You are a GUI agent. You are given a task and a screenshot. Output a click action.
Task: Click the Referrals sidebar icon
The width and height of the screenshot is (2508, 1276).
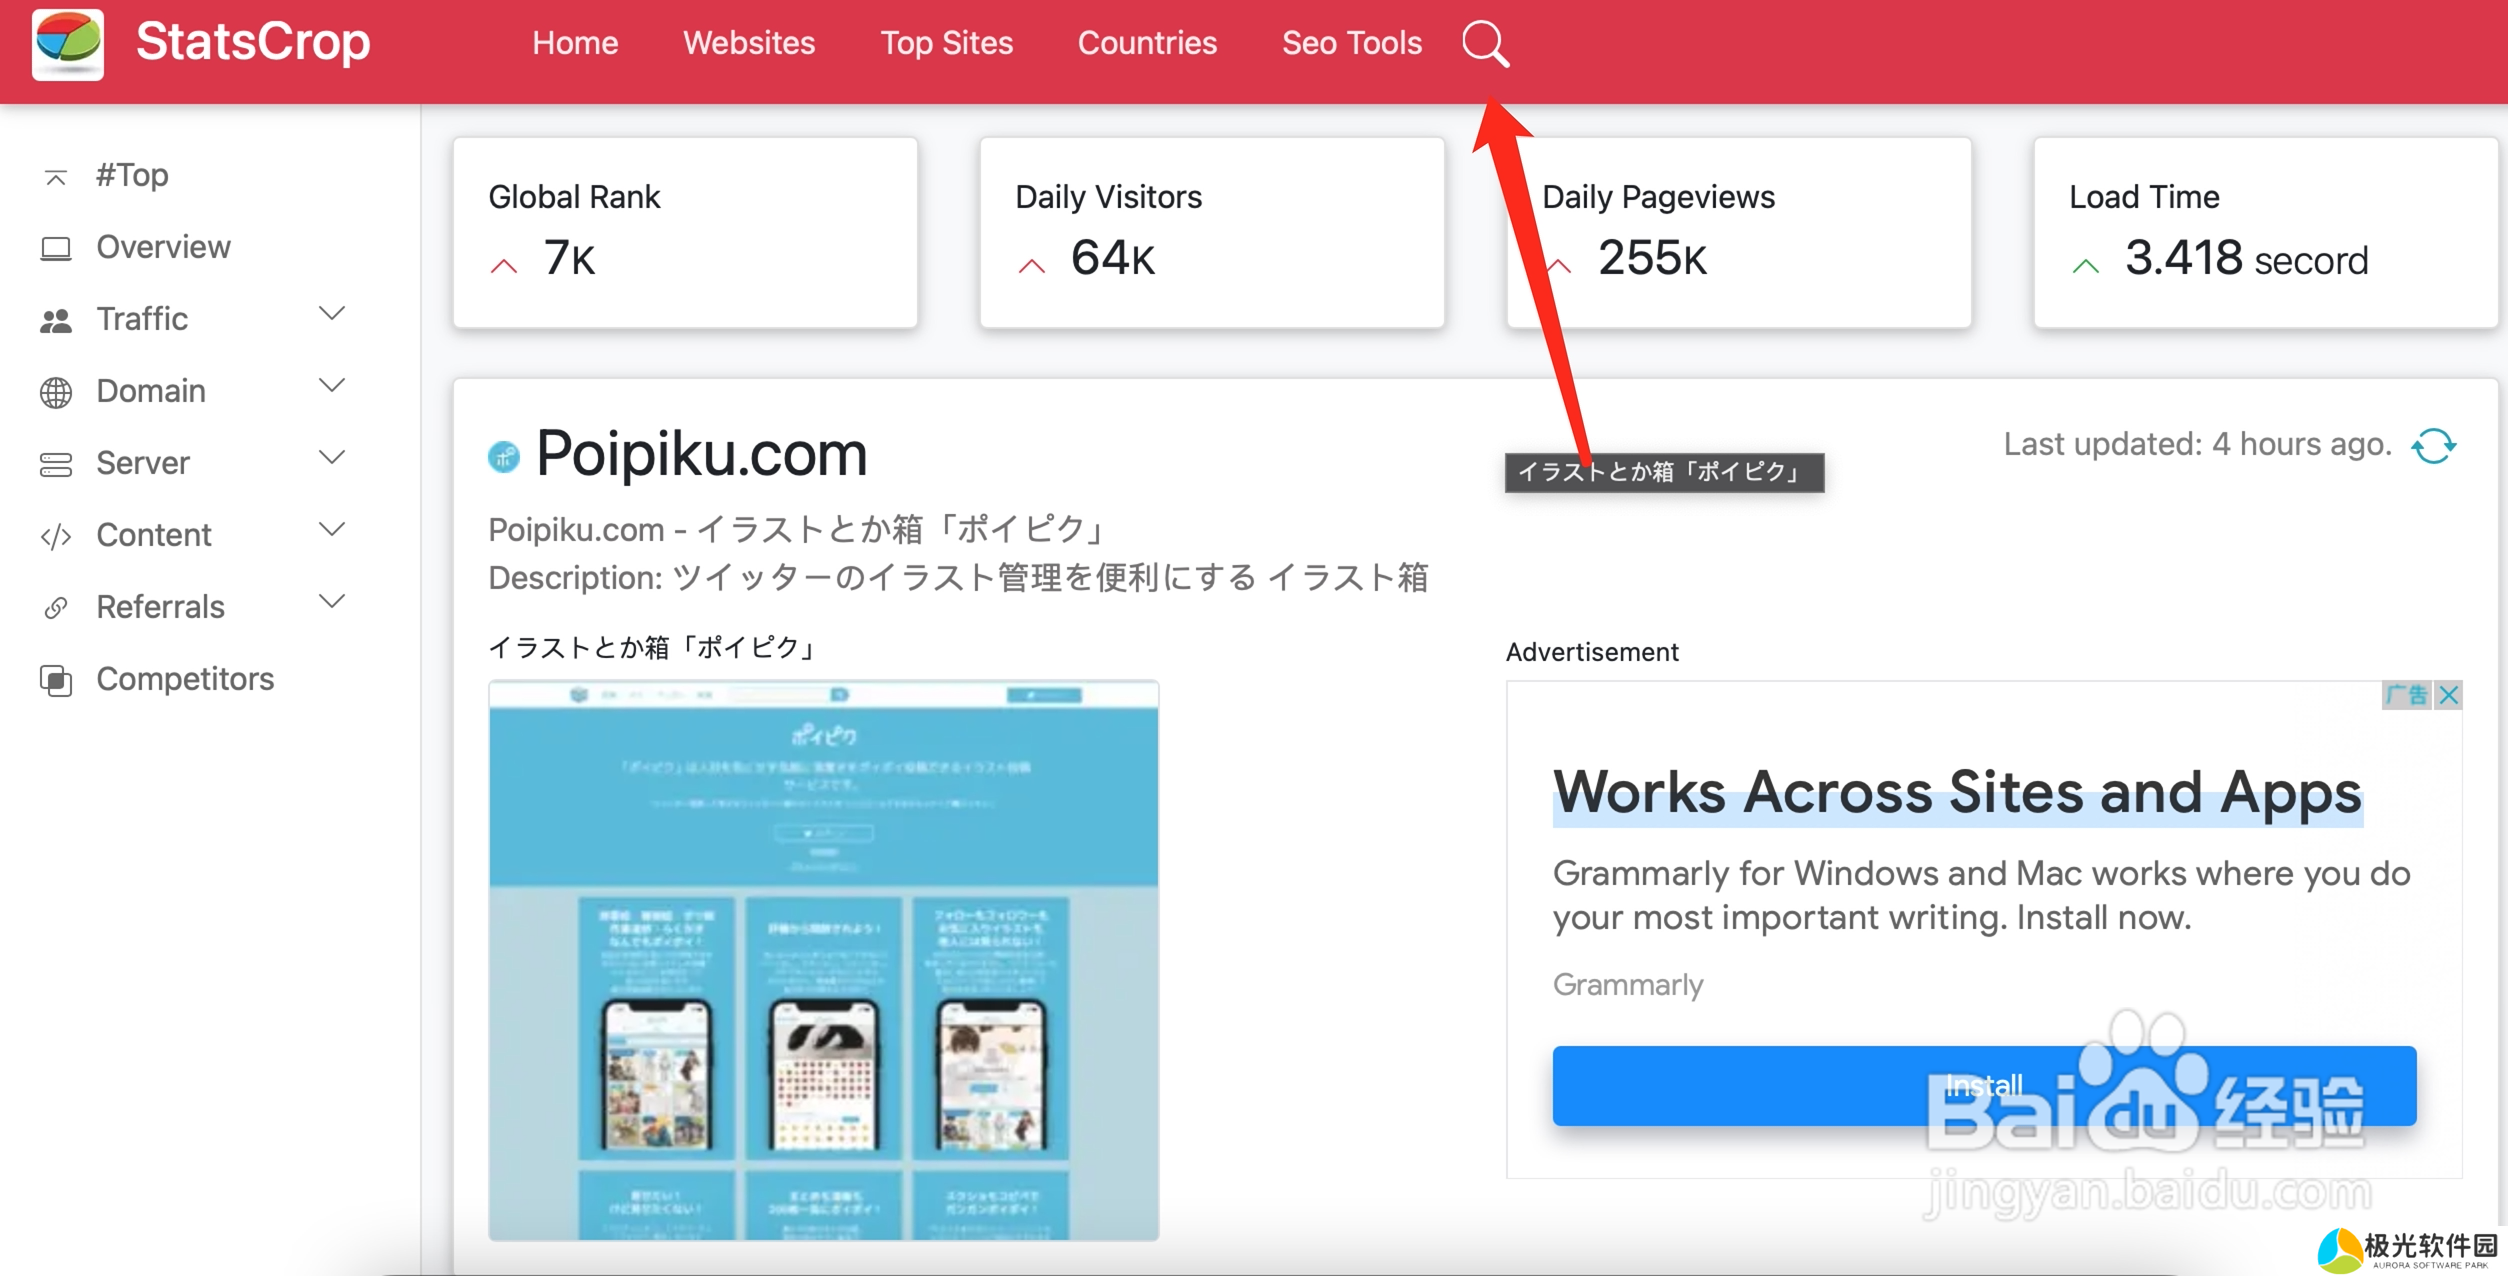[x=55, y=605]
